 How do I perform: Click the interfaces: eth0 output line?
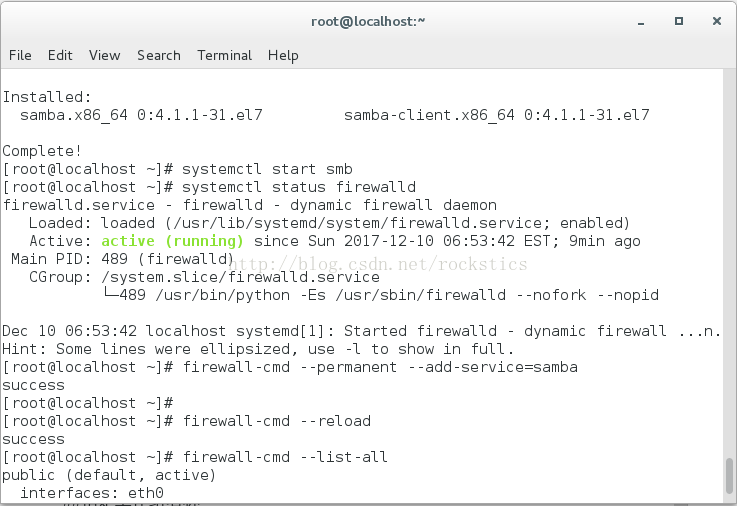tap(92, 493)
